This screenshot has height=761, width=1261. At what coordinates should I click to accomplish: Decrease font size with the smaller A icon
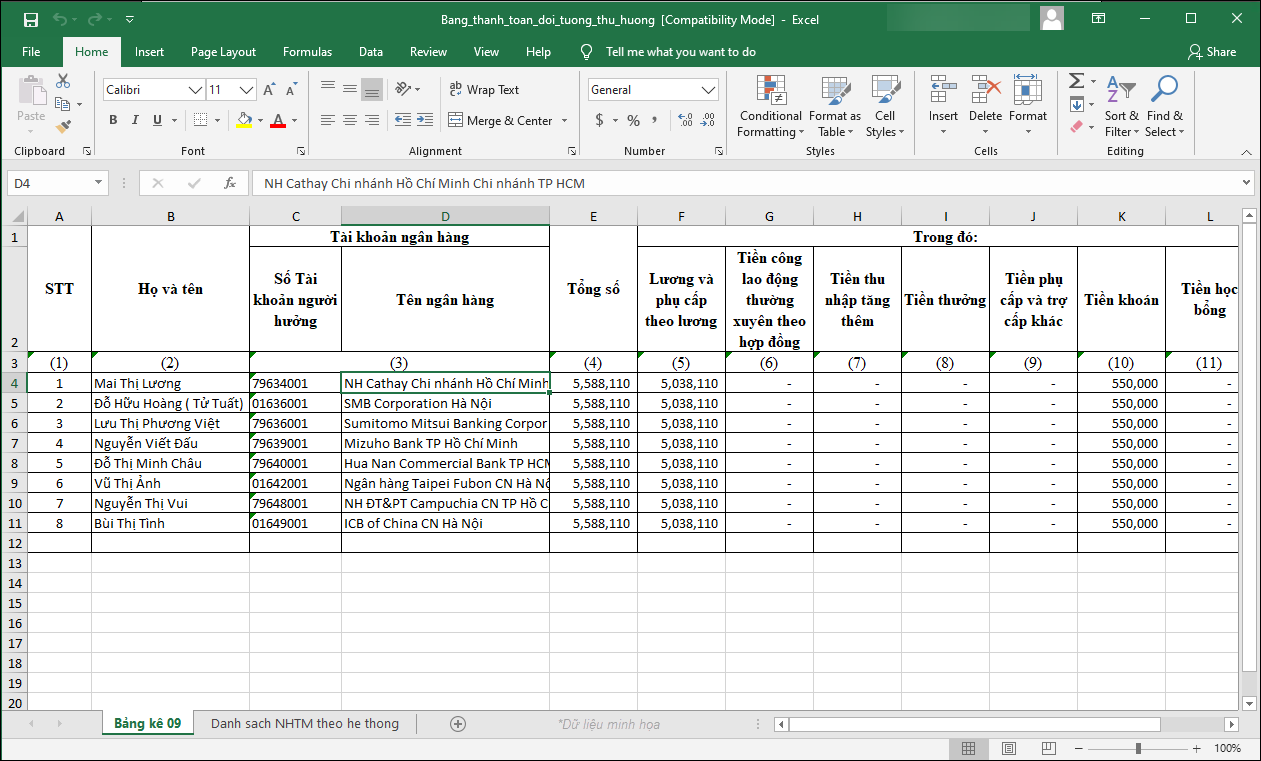(290, 90)
